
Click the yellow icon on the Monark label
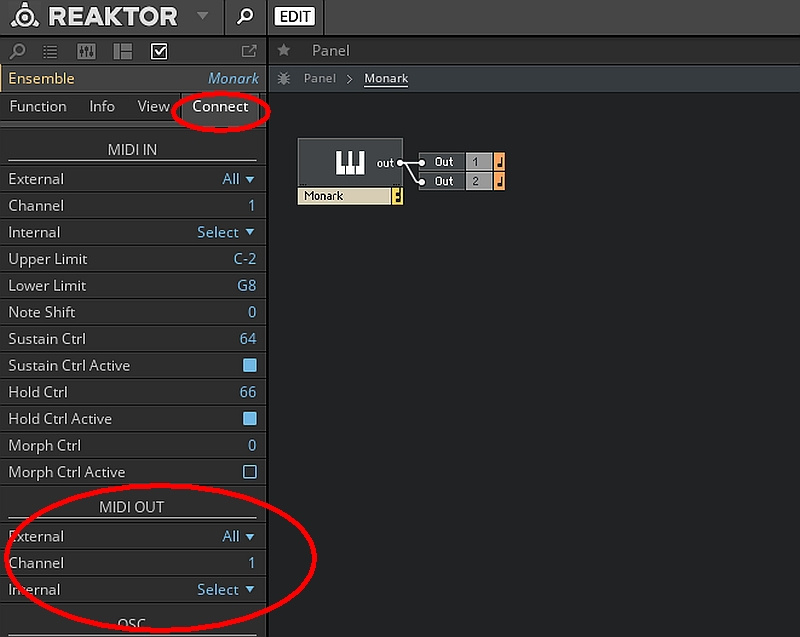[397, 196]
